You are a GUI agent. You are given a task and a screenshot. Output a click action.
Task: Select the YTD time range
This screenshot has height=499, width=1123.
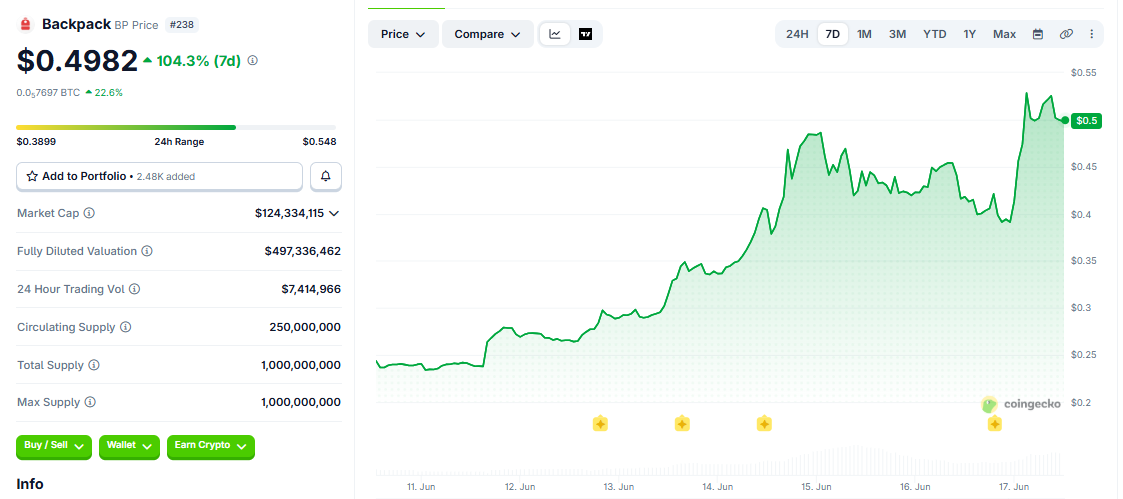point(935,34)
